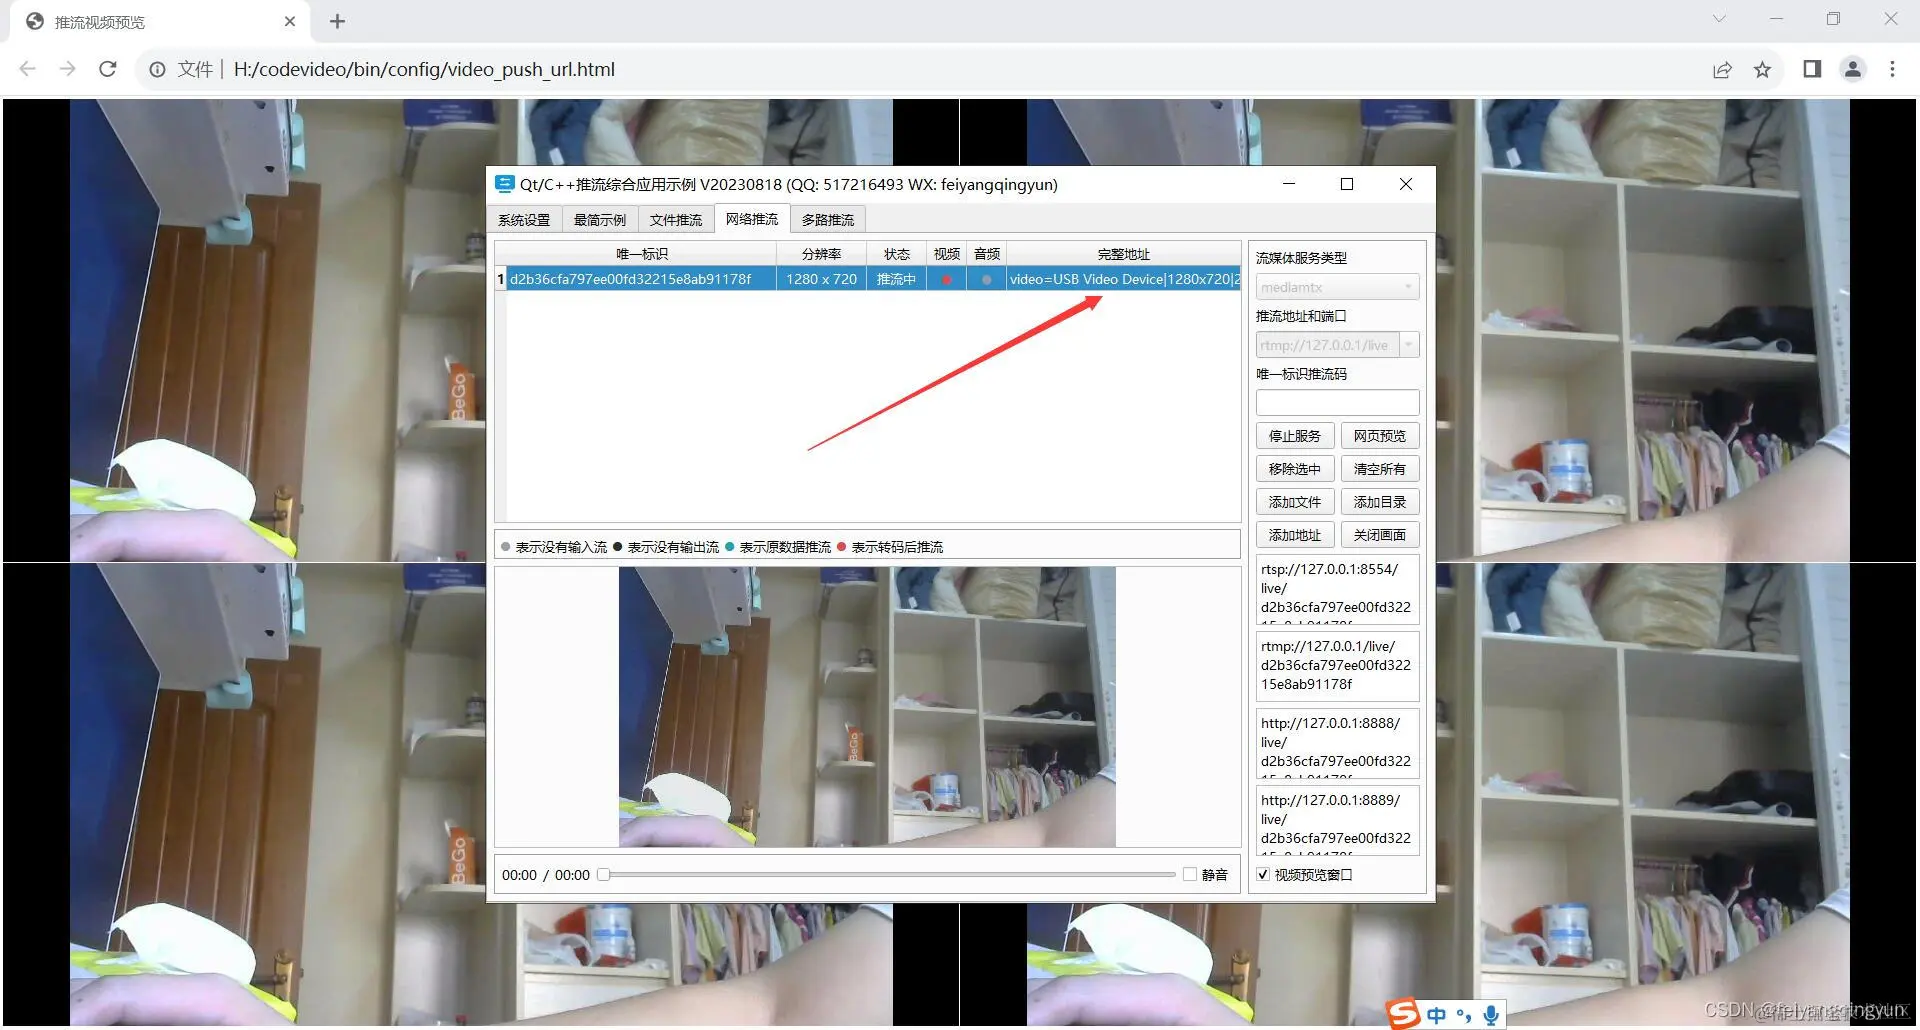The height and width of the screenshot is (1030, 1920).
Task: Bookmark this page with star icon
Action: pyautogui.click(x=1762, y=69)
